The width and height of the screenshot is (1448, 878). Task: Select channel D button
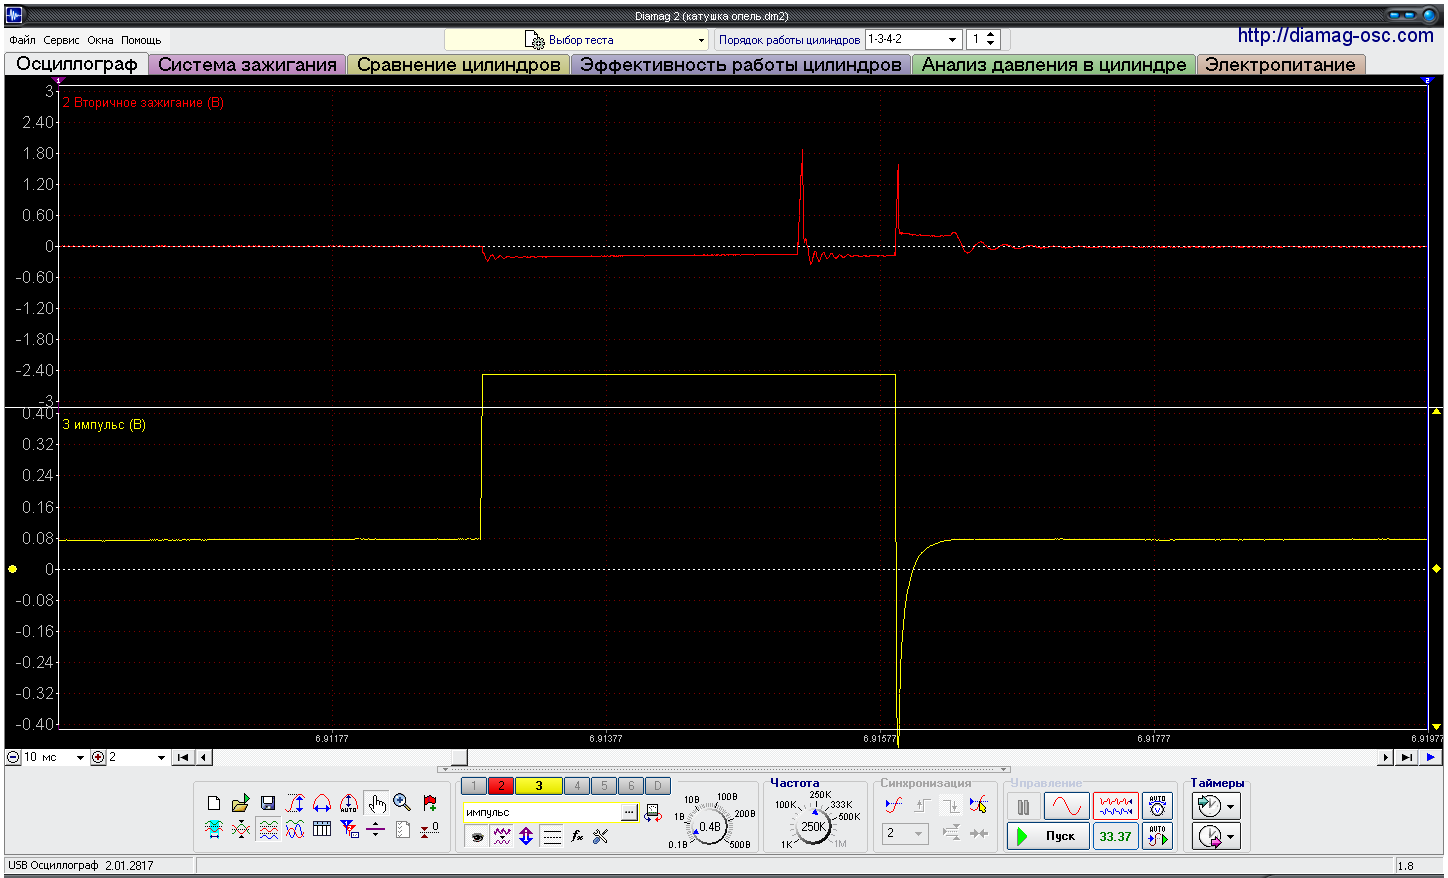[657, 786]
